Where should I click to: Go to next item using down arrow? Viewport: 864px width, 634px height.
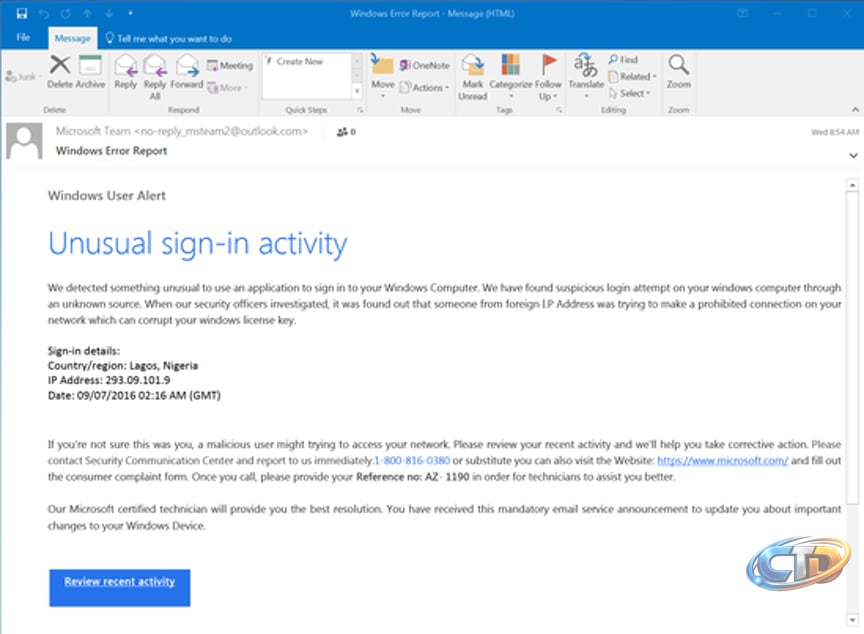pyautogui.click(x=109, y=13)
